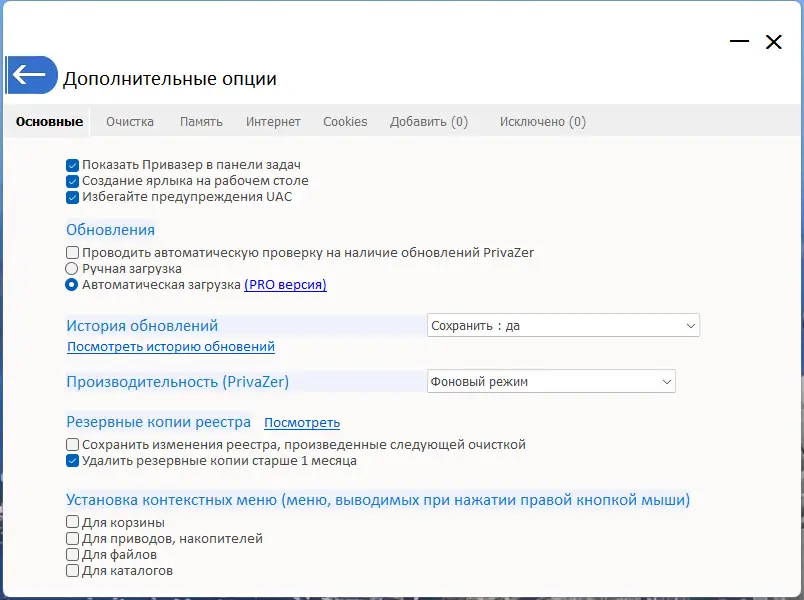Viewport: 804px width, 600px height.
Task: Check the Для файлов option
Action: point(71,554)
